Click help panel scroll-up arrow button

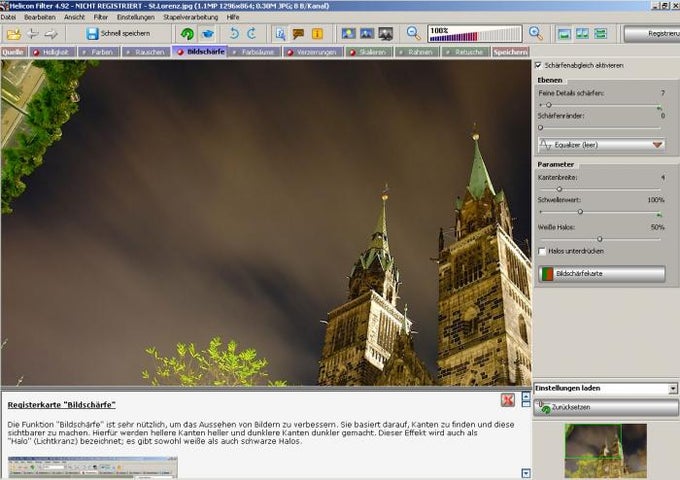coord(526,396)
